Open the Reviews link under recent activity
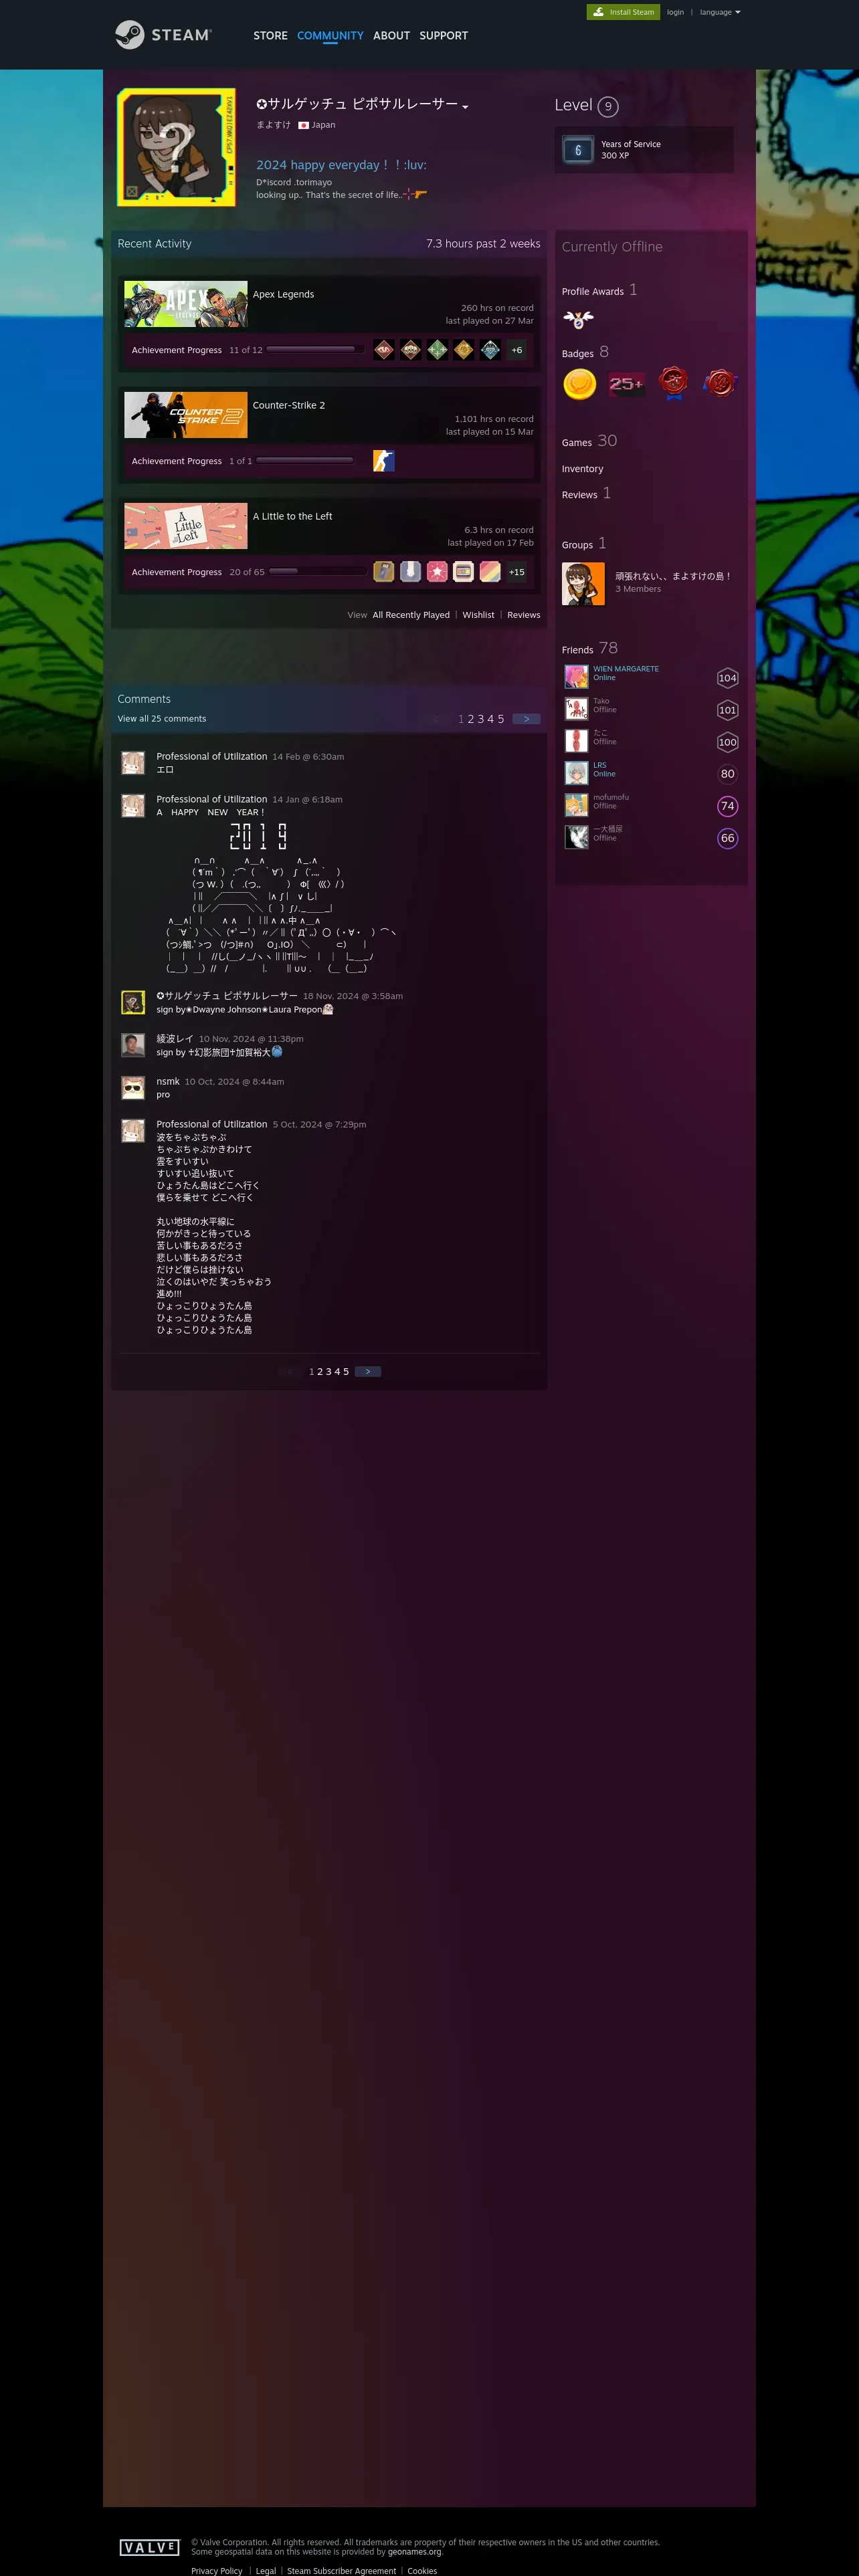Image resolution: width=859 pixels, height=2576 pixels. pos(523,615)
